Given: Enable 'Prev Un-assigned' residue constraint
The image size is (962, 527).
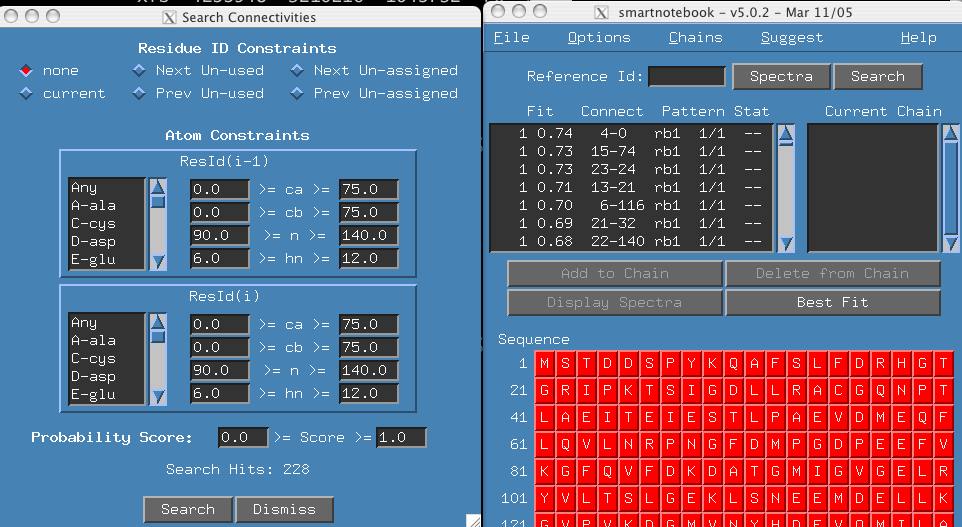Looking at the screenshot, I should [x=298, y=94].
